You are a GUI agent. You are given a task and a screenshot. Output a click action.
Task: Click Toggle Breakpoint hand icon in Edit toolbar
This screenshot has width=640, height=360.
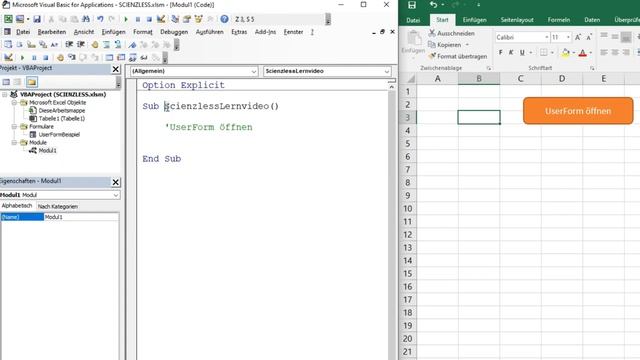[x=95, y=44]
